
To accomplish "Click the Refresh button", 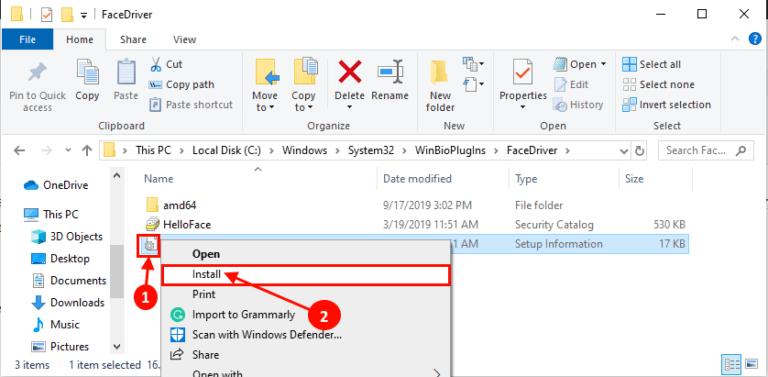I will tap(639, 150).
